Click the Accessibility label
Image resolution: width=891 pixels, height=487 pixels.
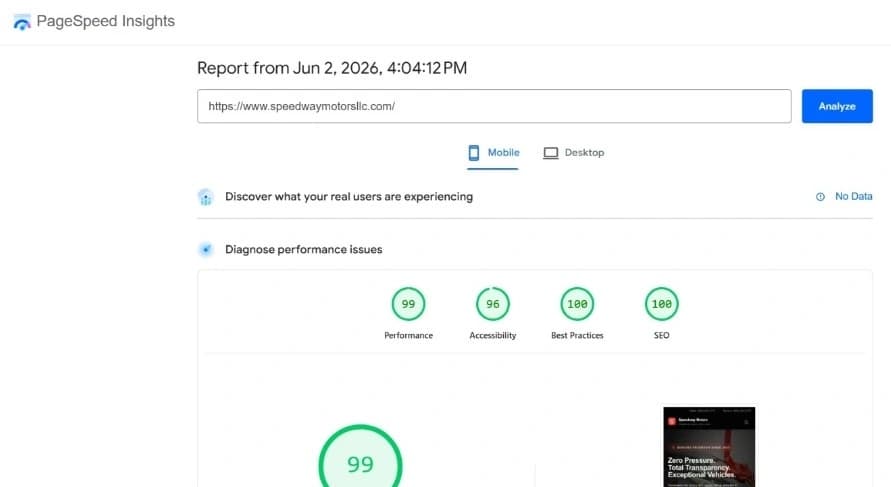click(493, 335)
